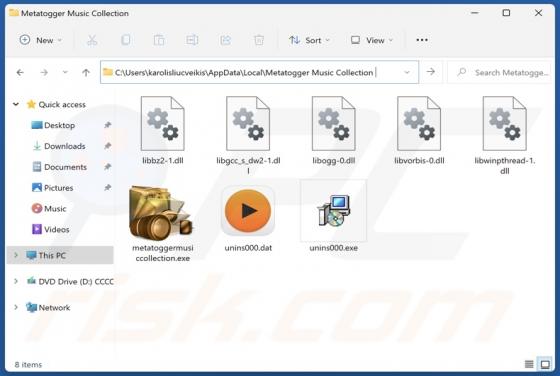Click the libvorbis-0.dll filename text
560x376 pixels.
tap(419, 161)
